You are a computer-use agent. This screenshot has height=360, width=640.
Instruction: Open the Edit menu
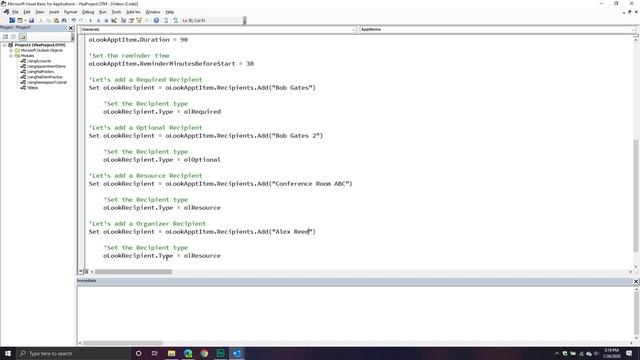[27, 12]
